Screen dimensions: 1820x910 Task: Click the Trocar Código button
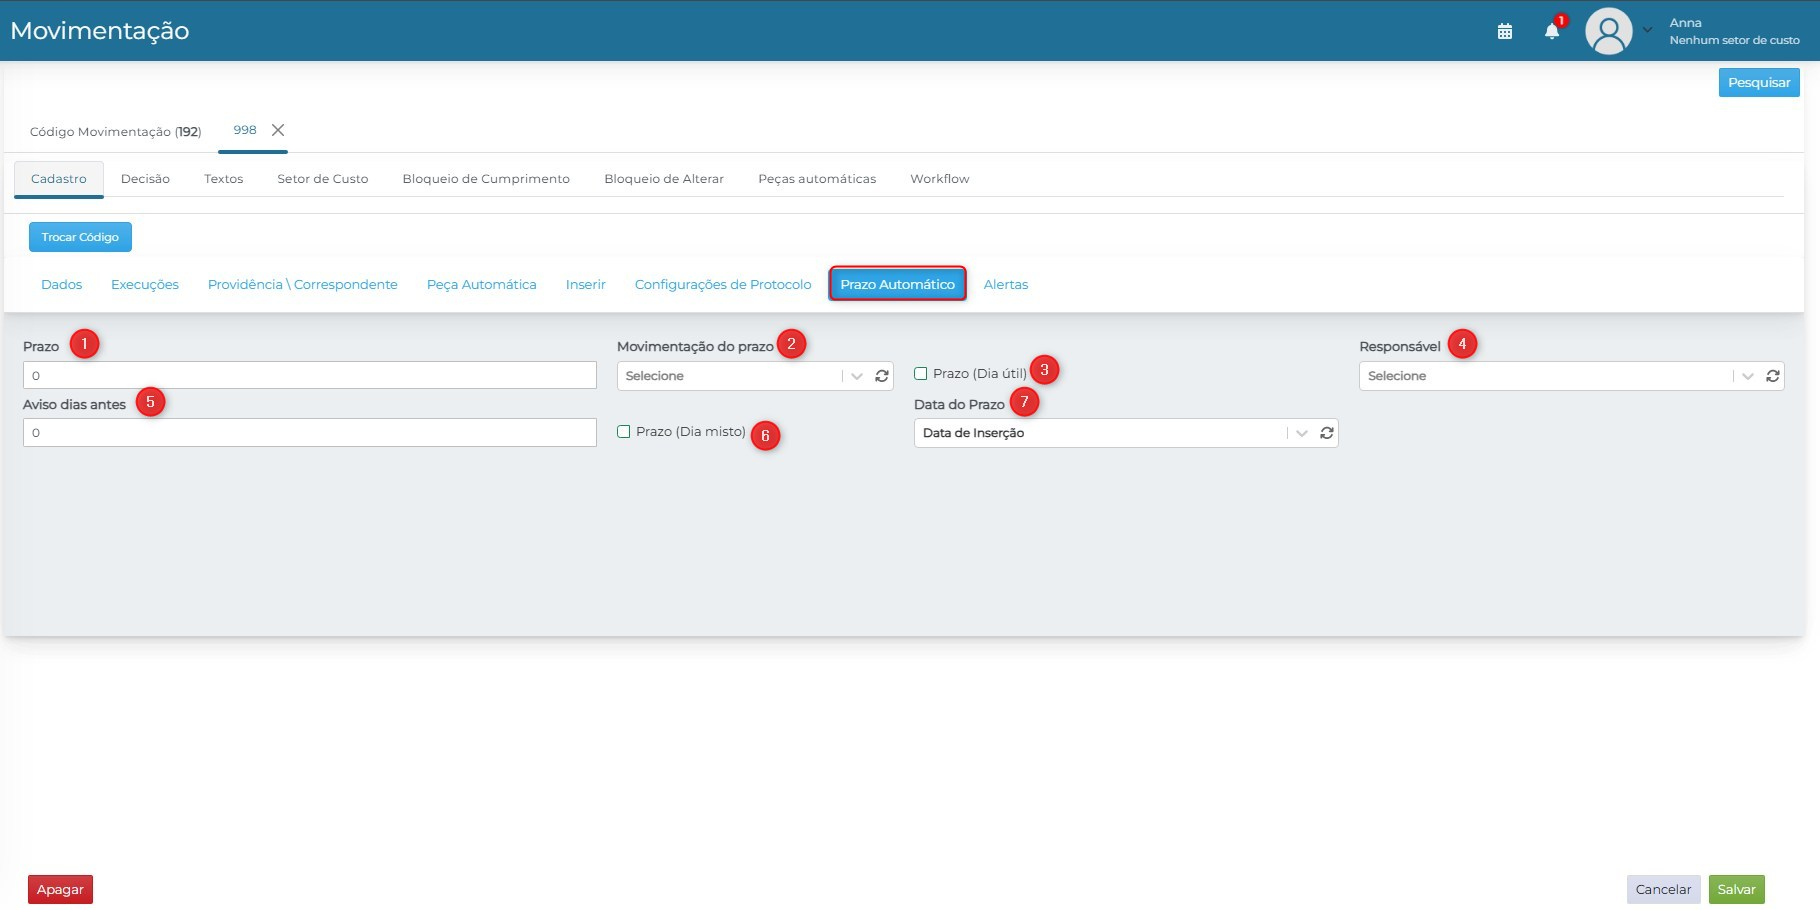(x=80, y=237)
